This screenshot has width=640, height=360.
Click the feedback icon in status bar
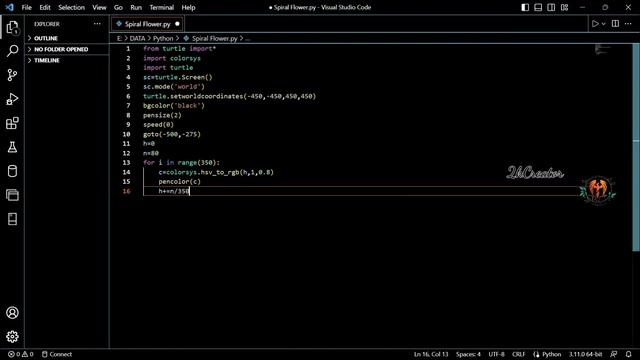[613, 354]
